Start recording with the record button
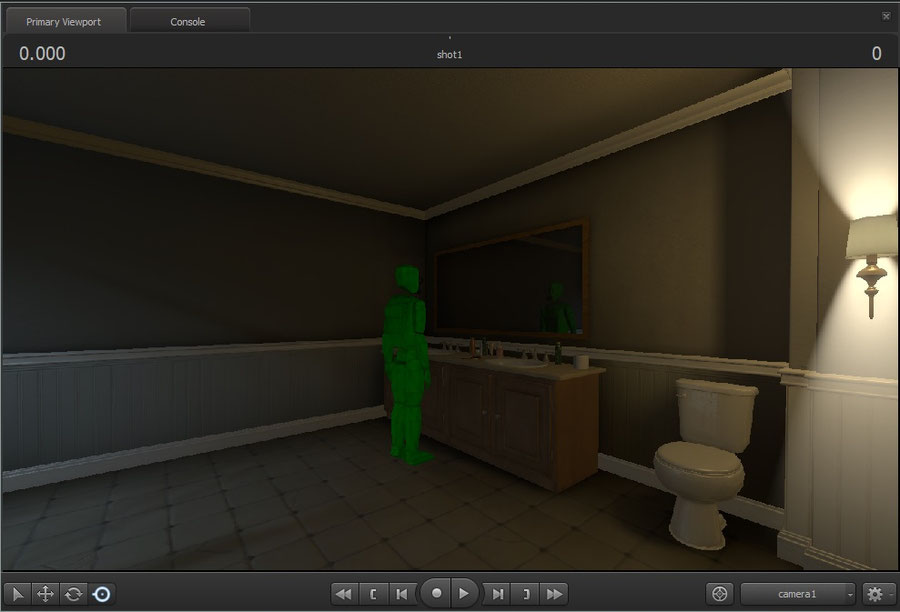This screenshot has height=612, width=900. point(436,593)
